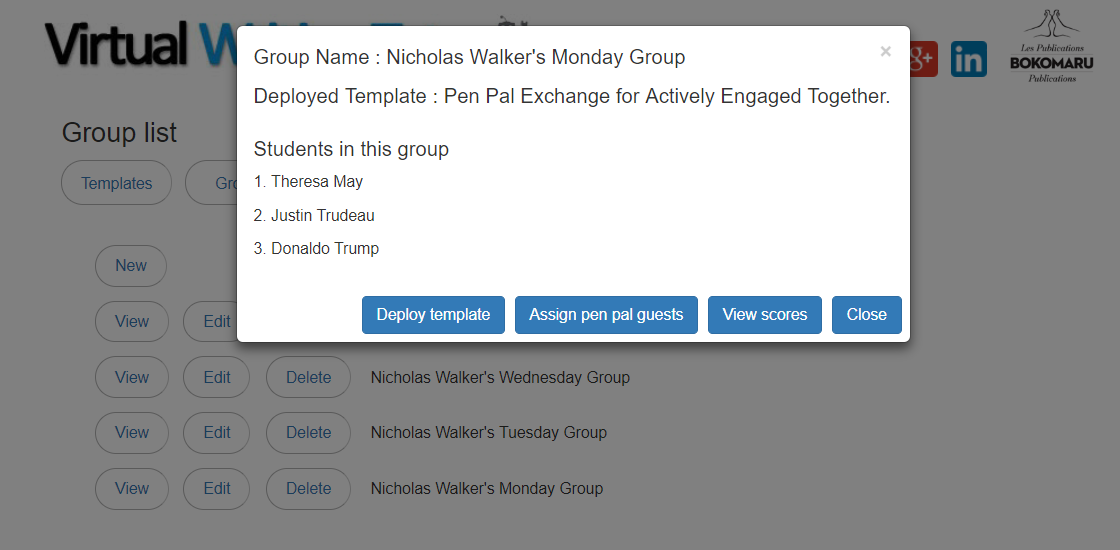
Task: Click the New group button
Action: point(131,266)
